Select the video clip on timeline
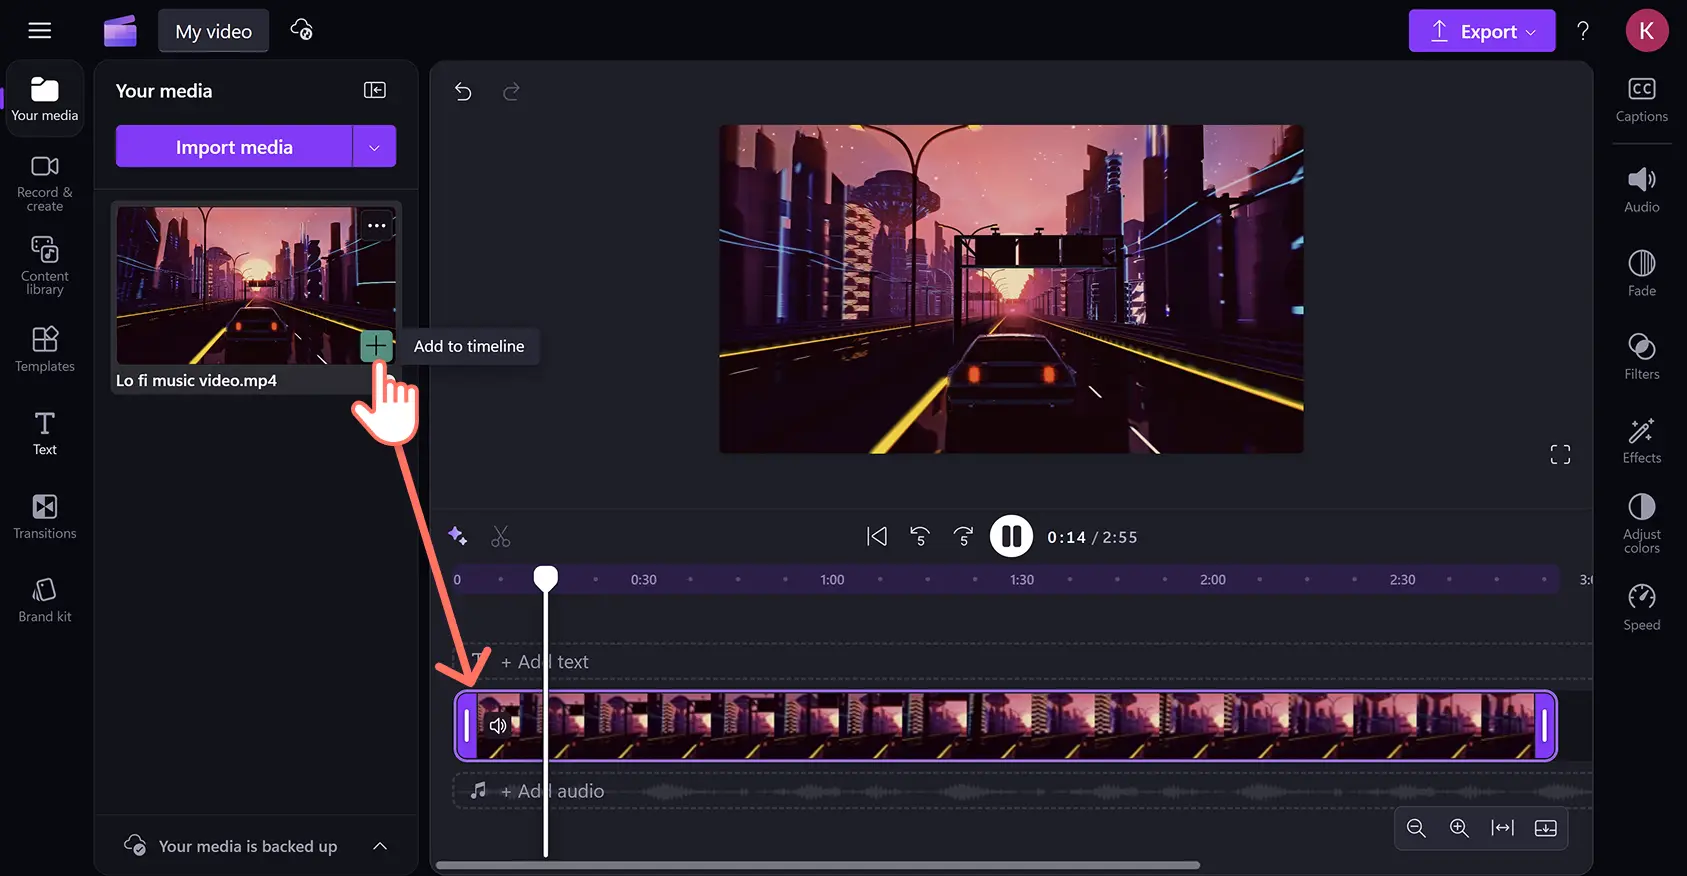 [x=1006, y=726]
